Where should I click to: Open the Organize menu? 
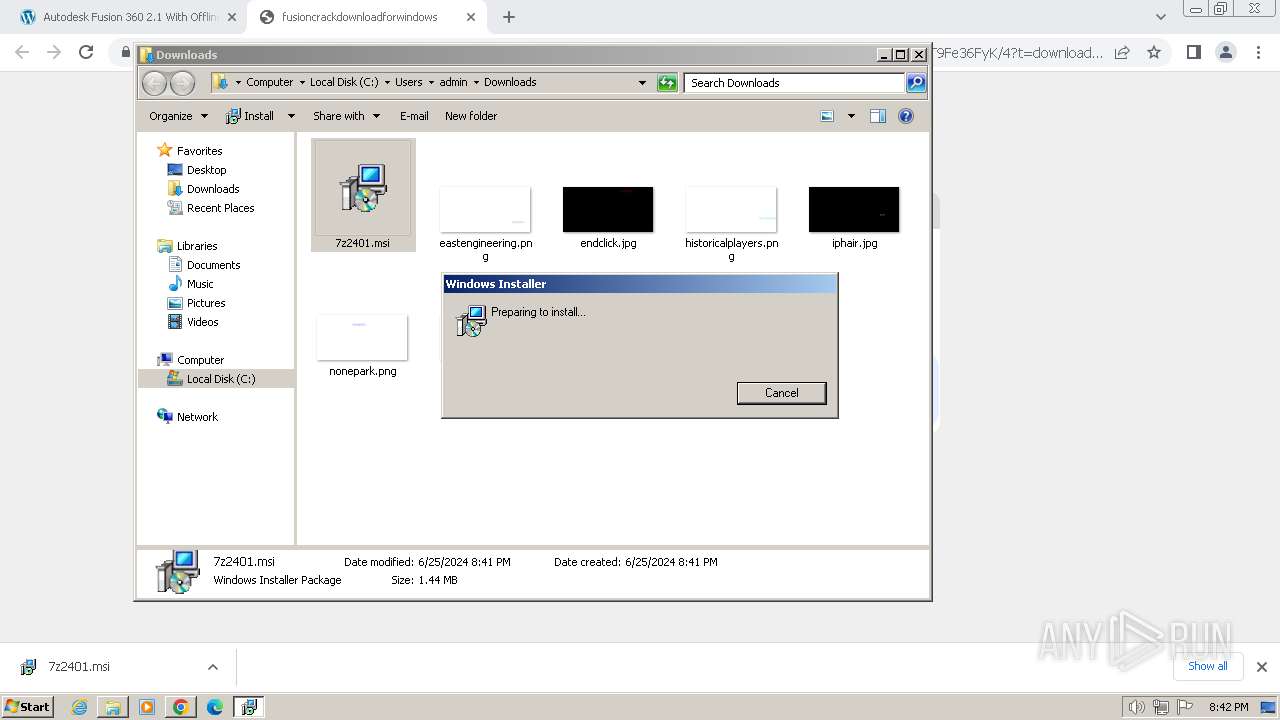[178, 116]
